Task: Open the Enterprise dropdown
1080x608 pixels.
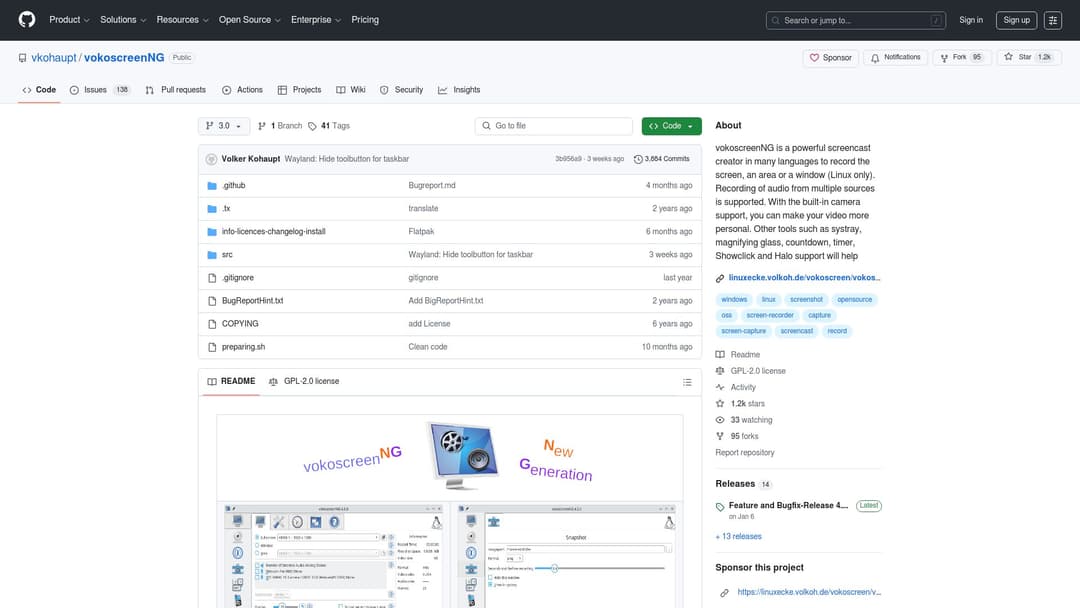Action: (315, 20)
